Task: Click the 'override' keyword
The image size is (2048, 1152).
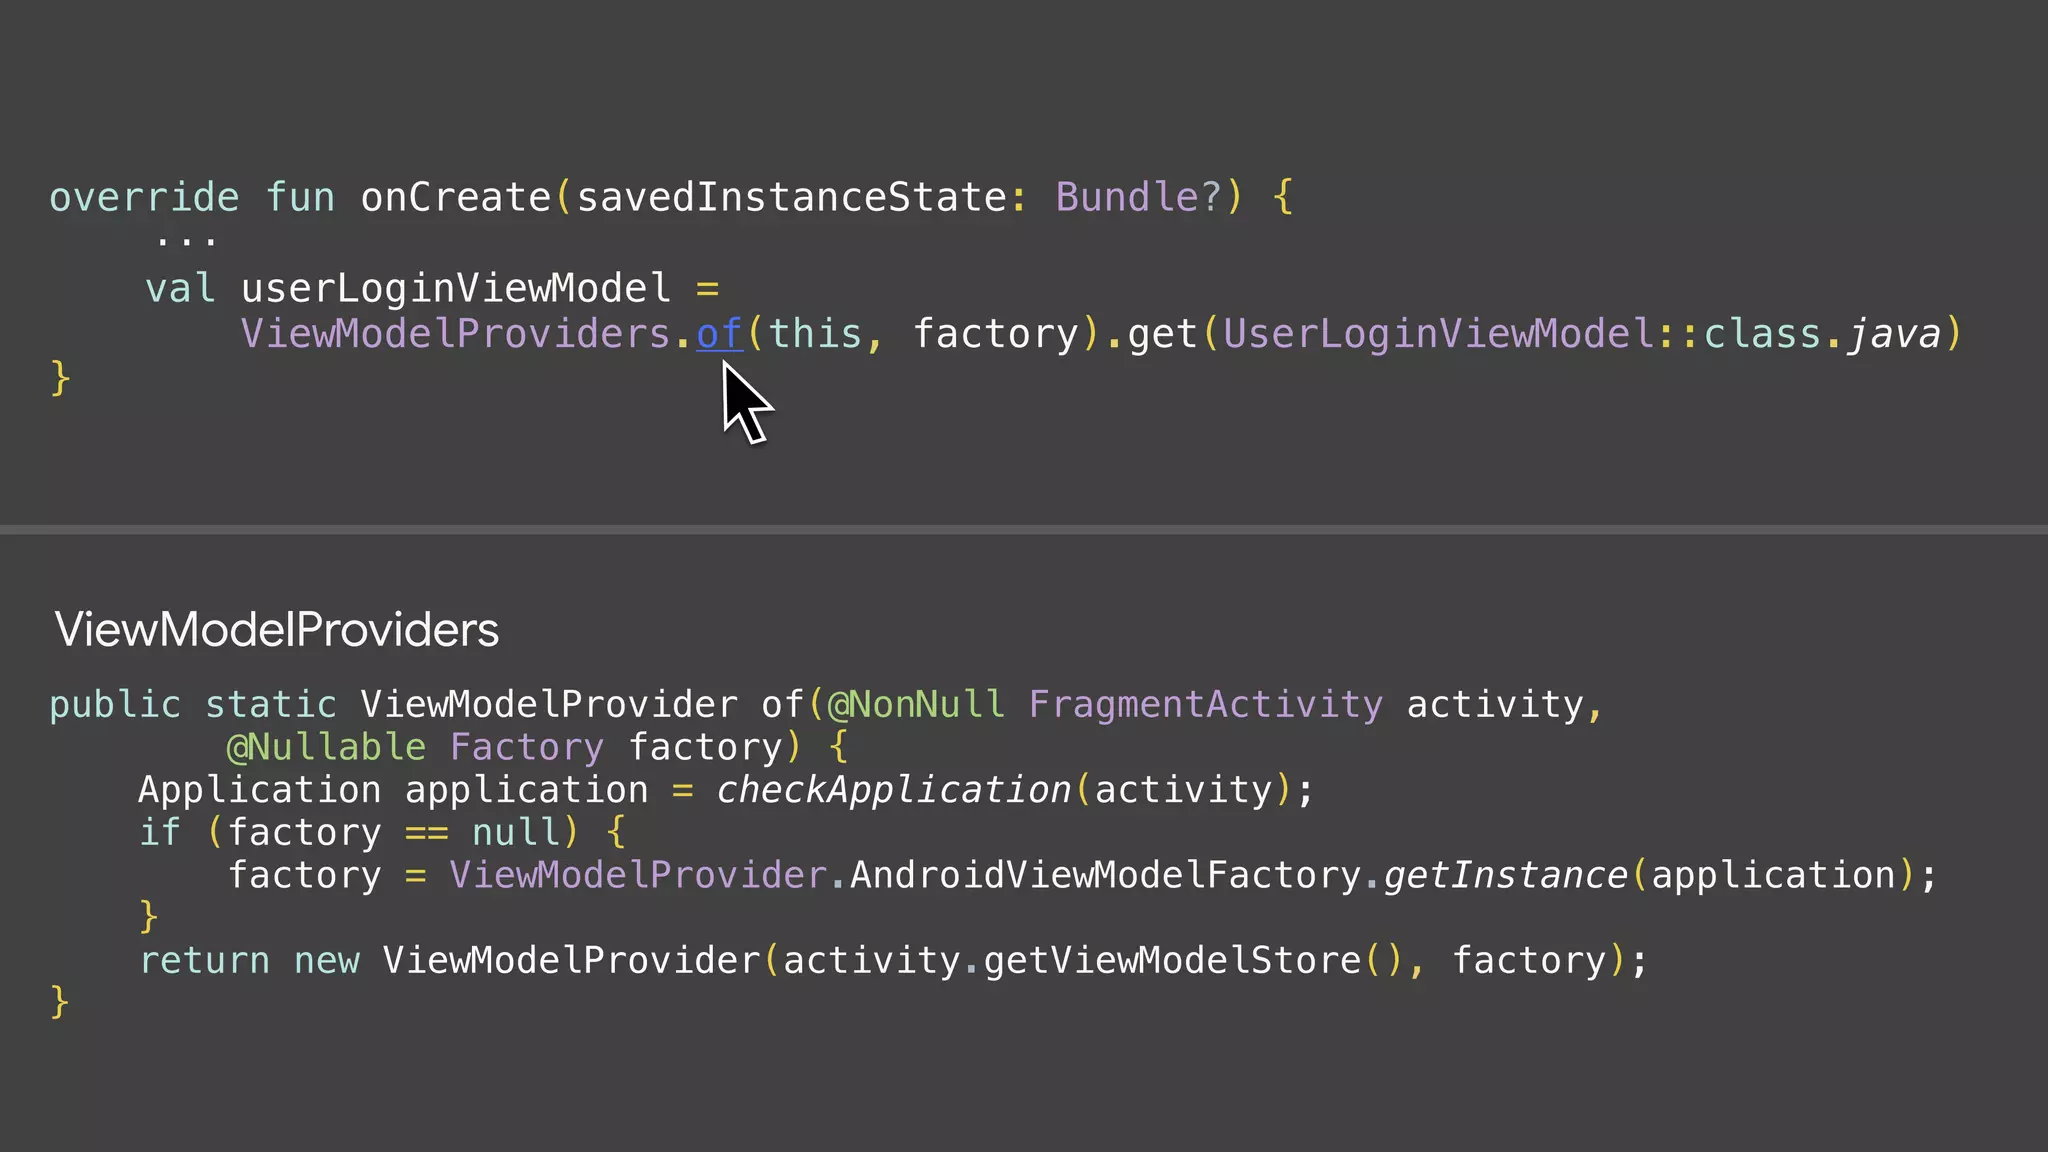Action: click(x=144, y=197)
